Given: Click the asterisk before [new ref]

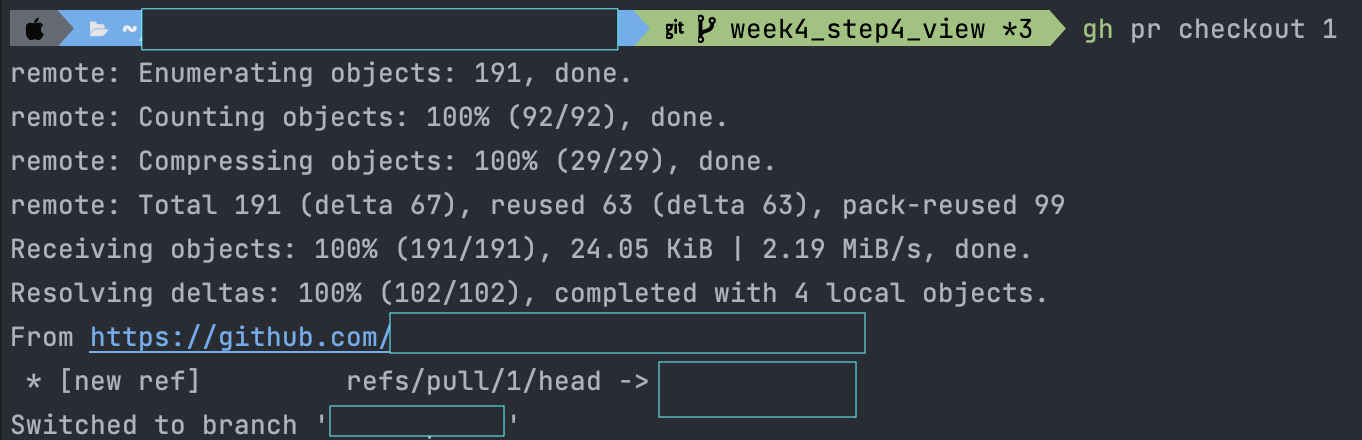Looking at the screenshot, I should click(33, 381).
